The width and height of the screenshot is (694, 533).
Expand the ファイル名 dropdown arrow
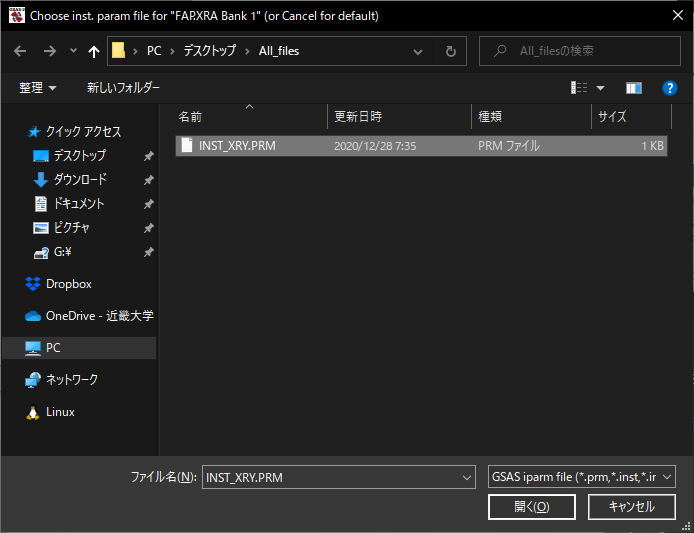(x=467, y=478)
